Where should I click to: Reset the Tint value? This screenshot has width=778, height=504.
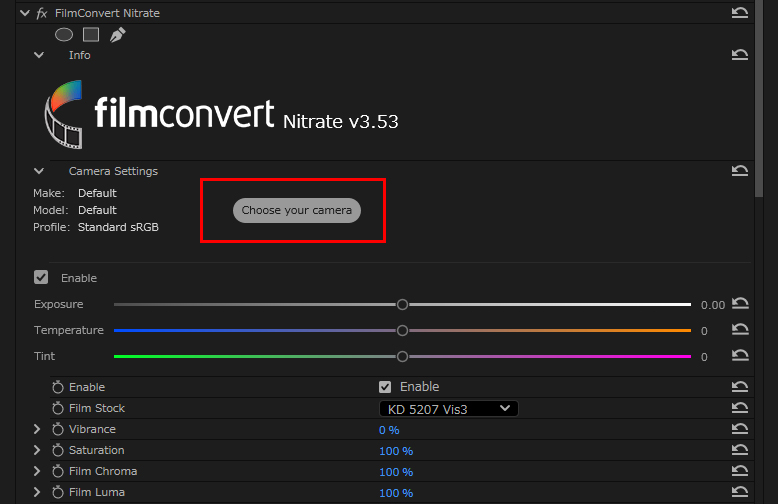(740, 355)
